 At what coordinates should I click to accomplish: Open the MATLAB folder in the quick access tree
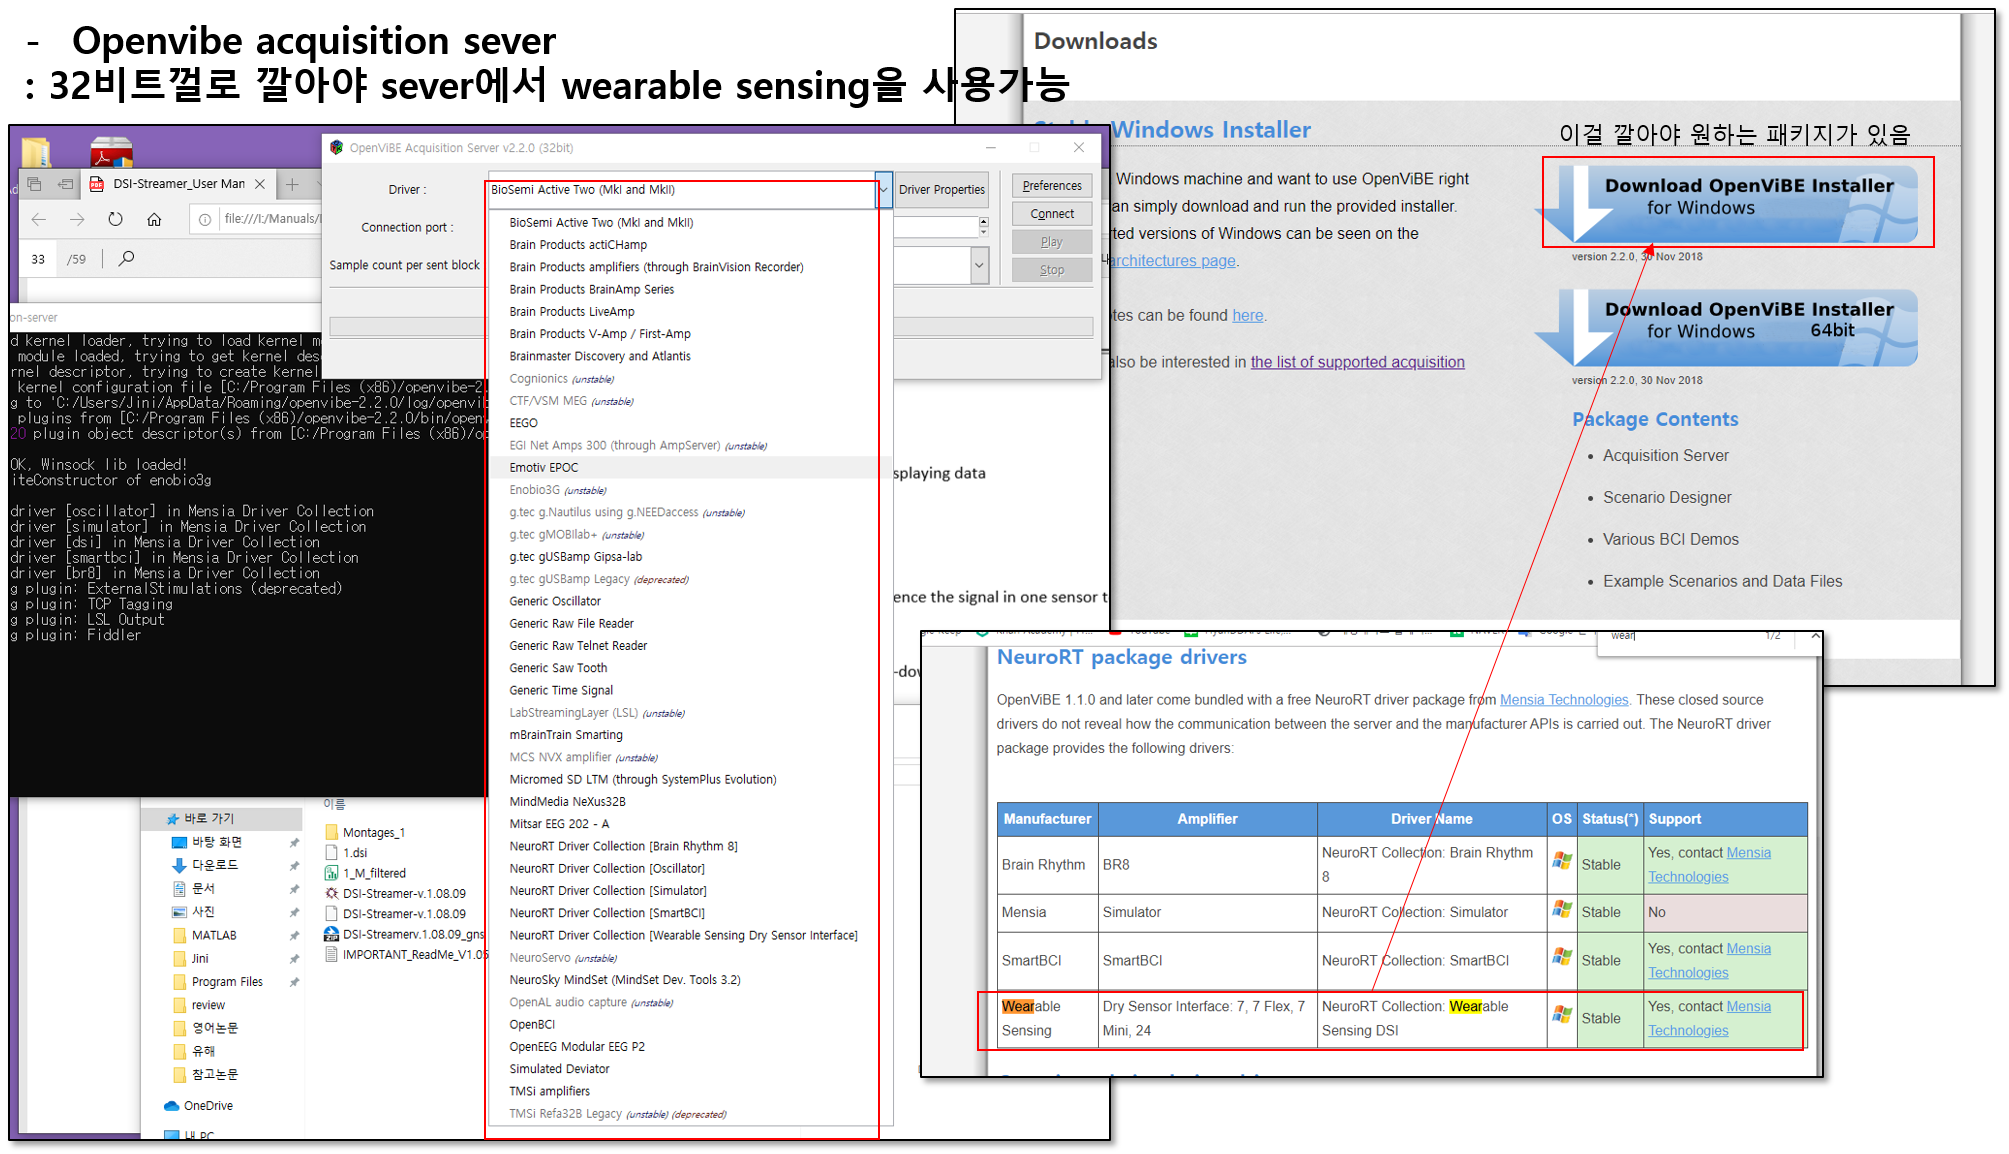214,936
